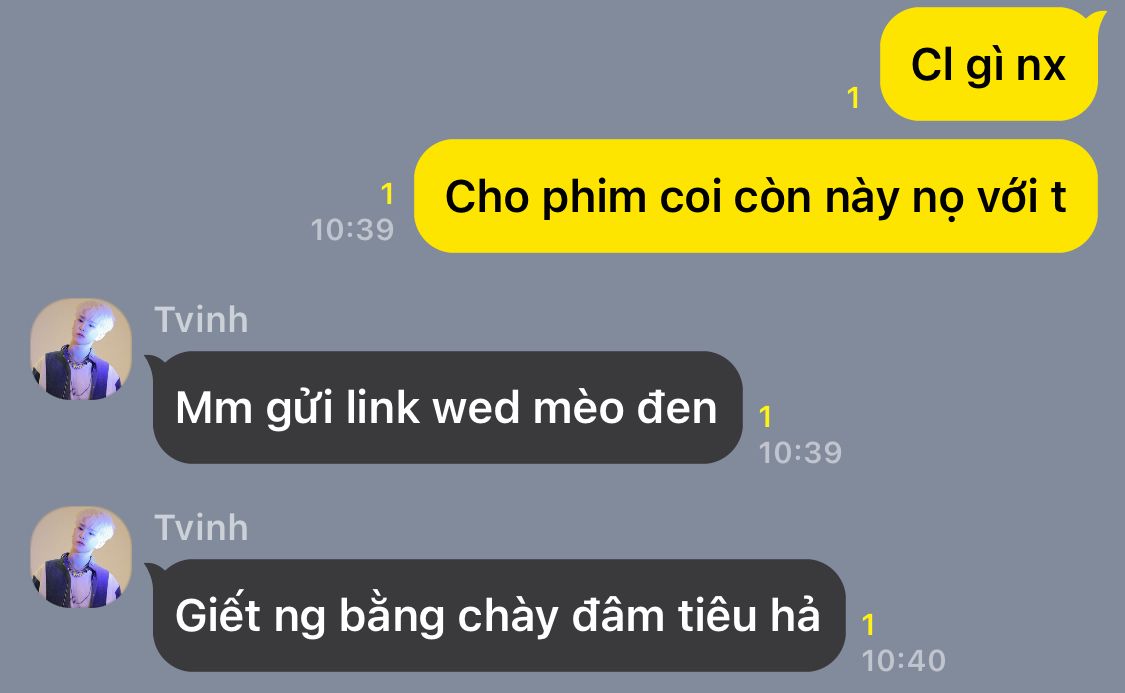
Task: Click the unread count 1 beside the Giết ng message
Action: (x=868, y=625)
